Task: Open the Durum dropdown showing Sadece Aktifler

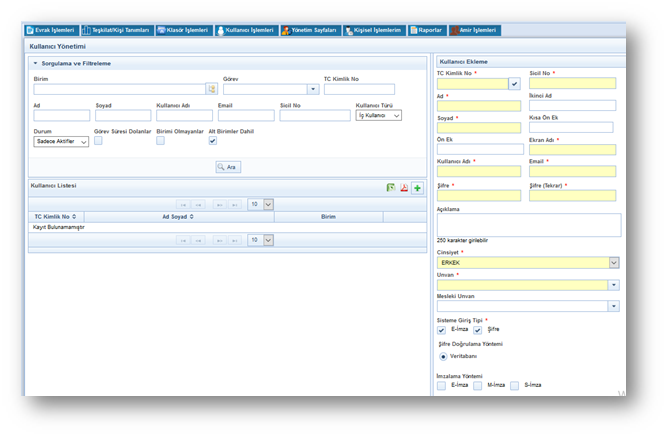Action: coord(60,142)
